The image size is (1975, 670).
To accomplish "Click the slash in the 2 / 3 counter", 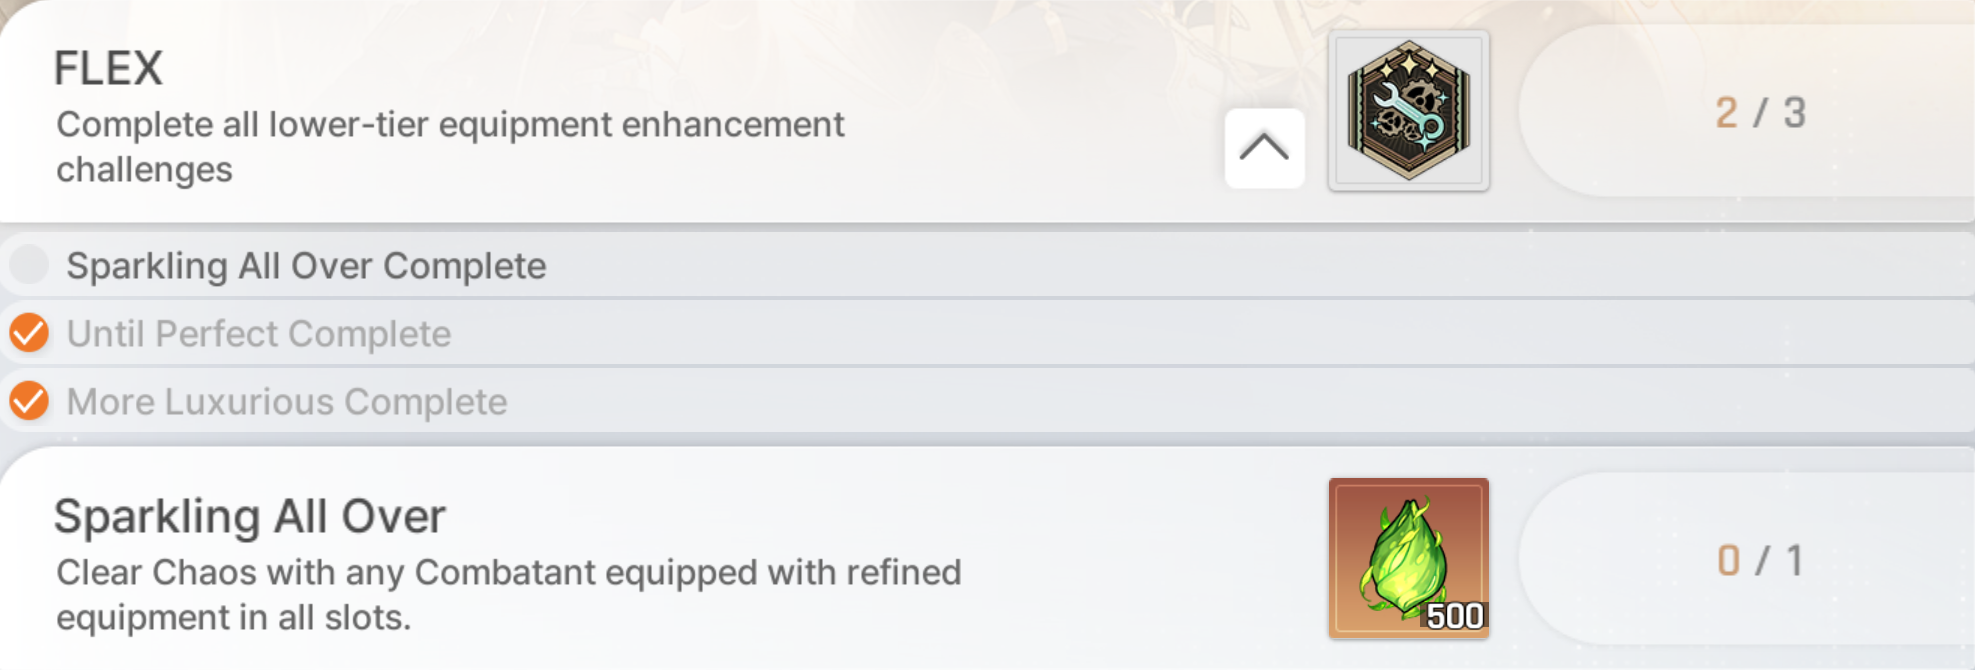I will [1760, 113].
